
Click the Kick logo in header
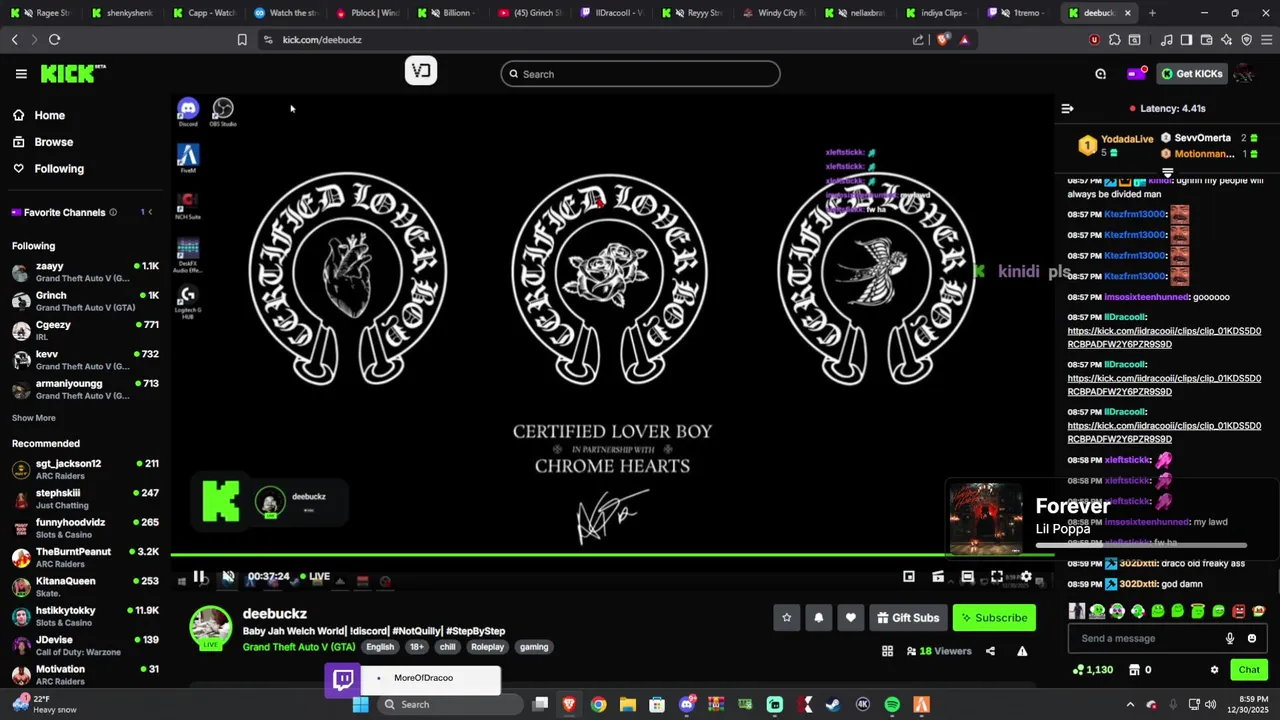(x=72, y=73)
